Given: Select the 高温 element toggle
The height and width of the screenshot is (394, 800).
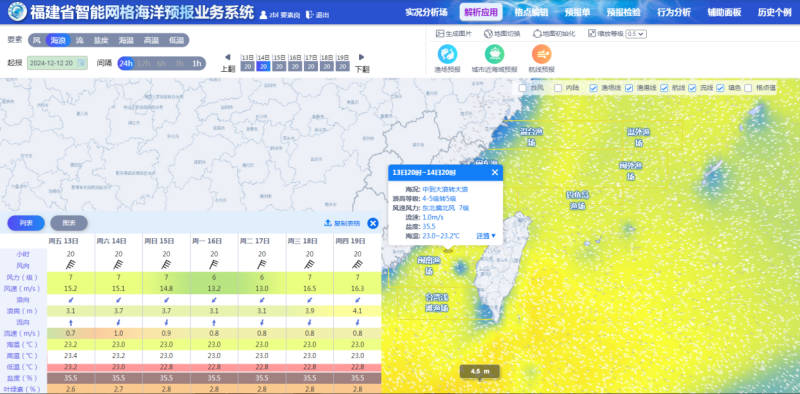Looking at the screenshot, I should click(x=151, y=40).
